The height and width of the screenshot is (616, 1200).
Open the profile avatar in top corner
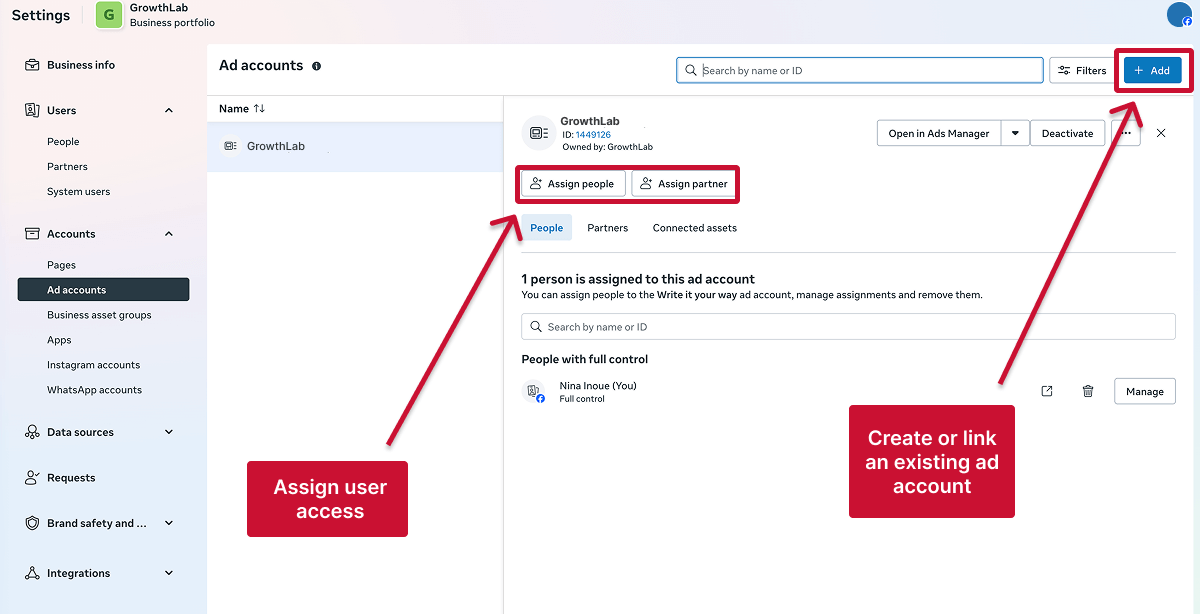click(1179, 14)
